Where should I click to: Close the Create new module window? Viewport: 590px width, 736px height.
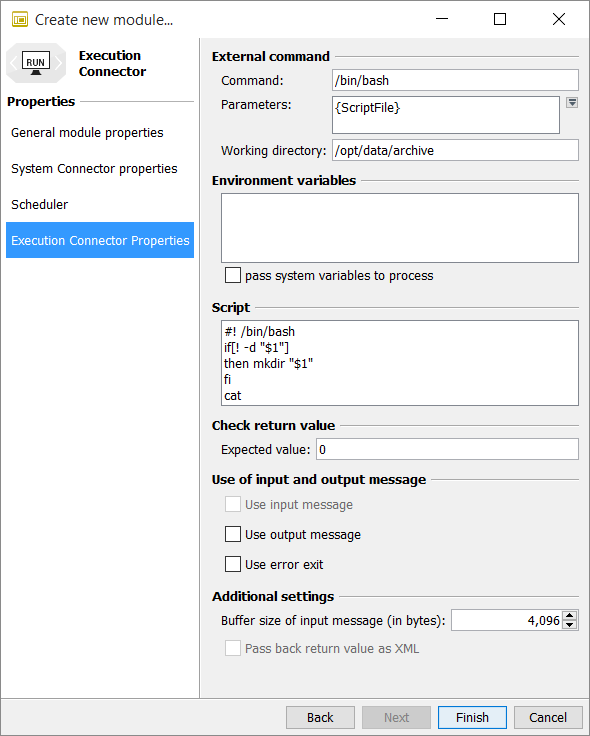click(x=559, y=19)
